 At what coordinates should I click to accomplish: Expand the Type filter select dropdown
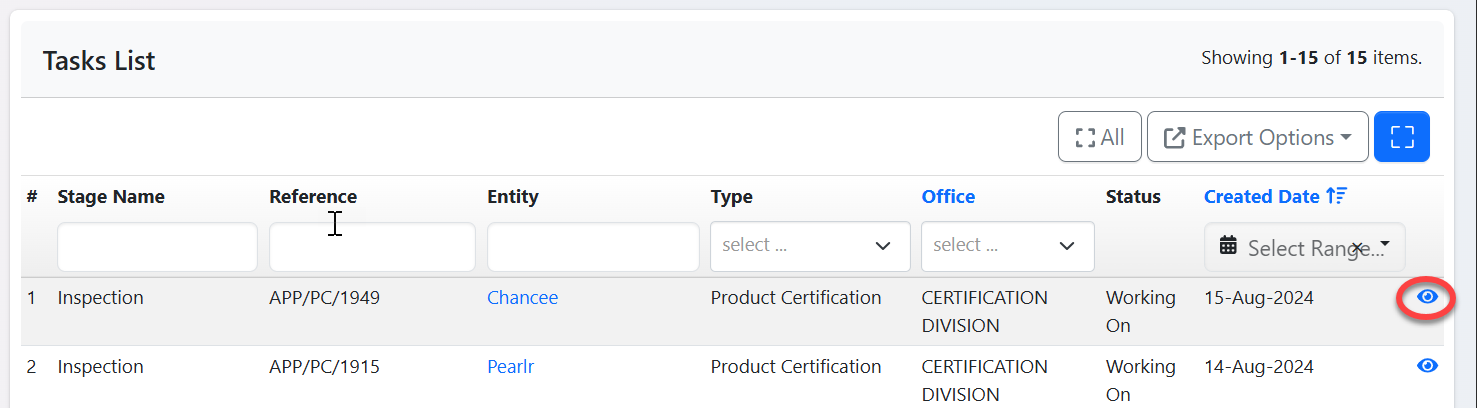click(x=809, y=246)
